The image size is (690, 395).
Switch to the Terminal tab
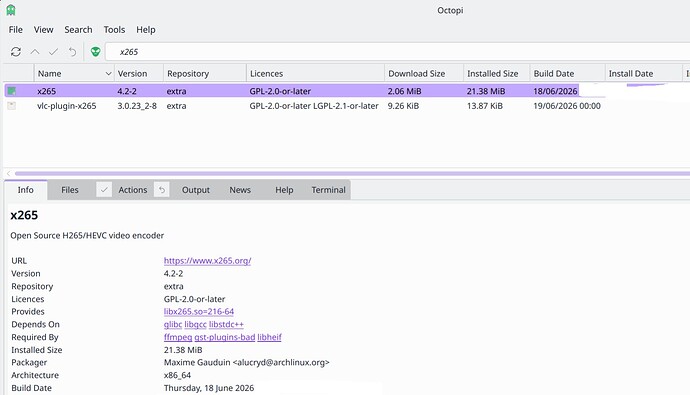click(328, 190)
